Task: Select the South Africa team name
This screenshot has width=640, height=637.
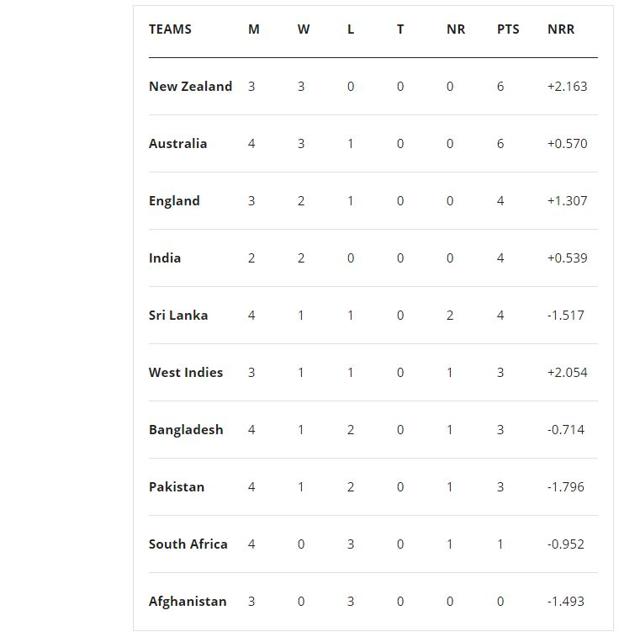Action: [x=188, y=544]
